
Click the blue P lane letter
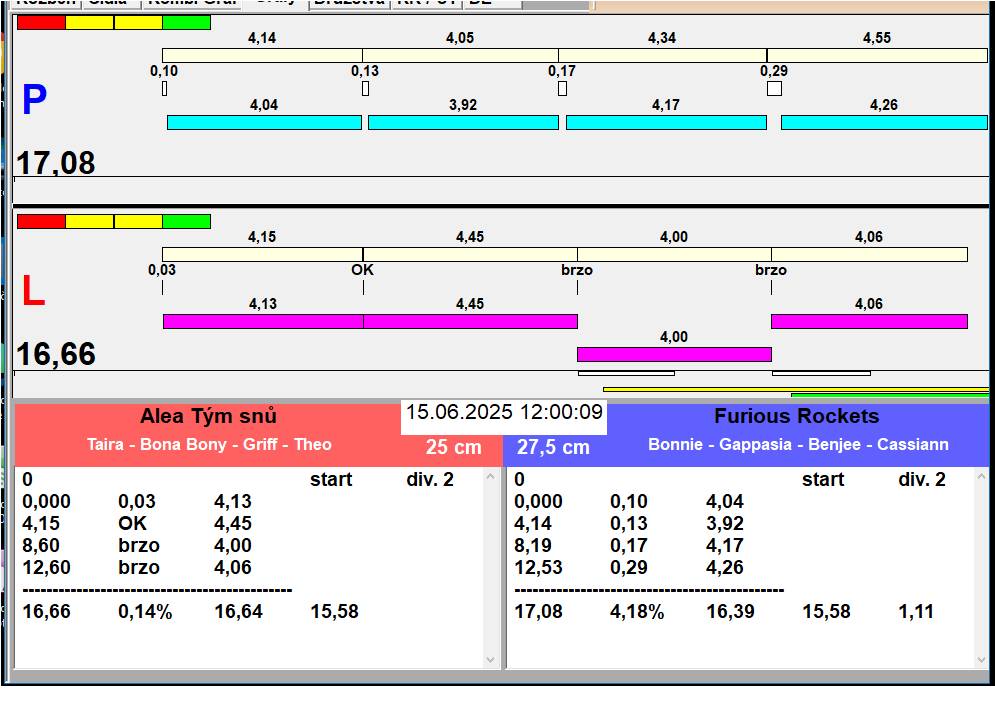[34, 100]
